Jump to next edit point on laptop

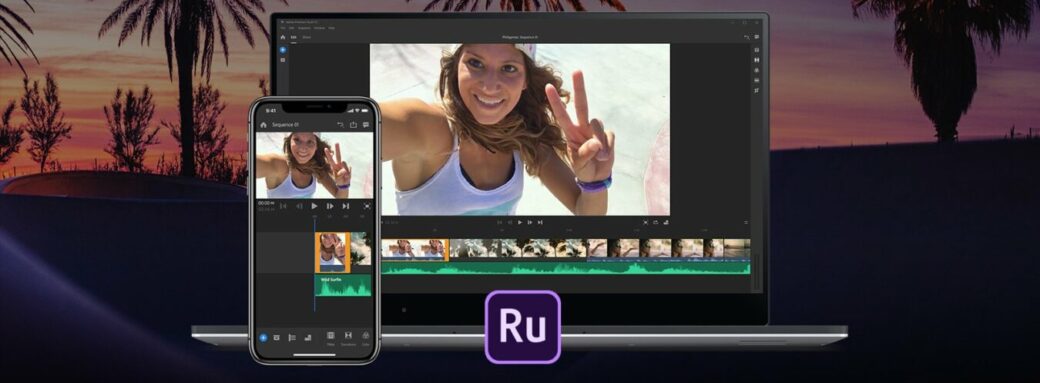pyautogui.click(x=540, y=222)
